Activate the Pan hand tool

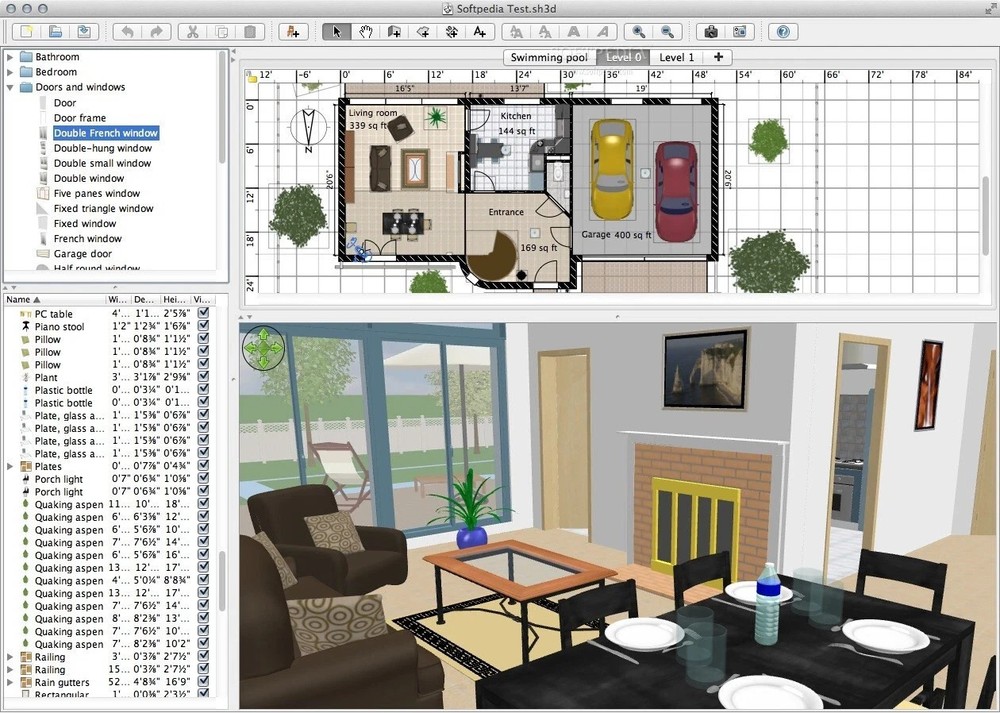click(367, 31)
